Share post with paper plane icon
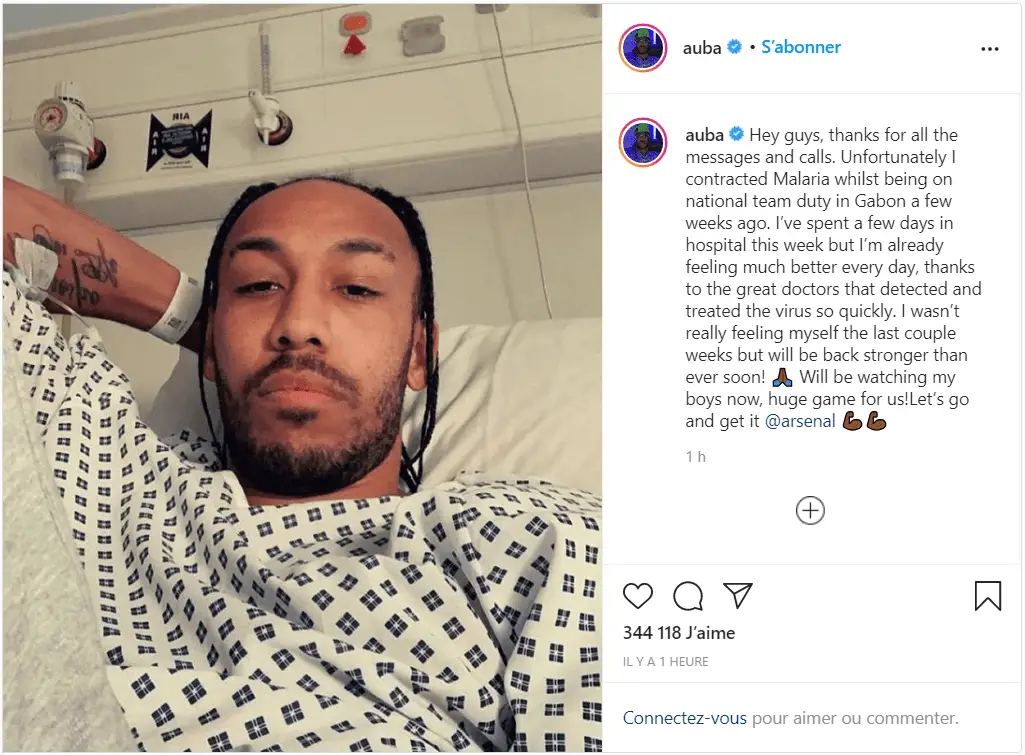1025x755 pixels. [x=738, y=596]
